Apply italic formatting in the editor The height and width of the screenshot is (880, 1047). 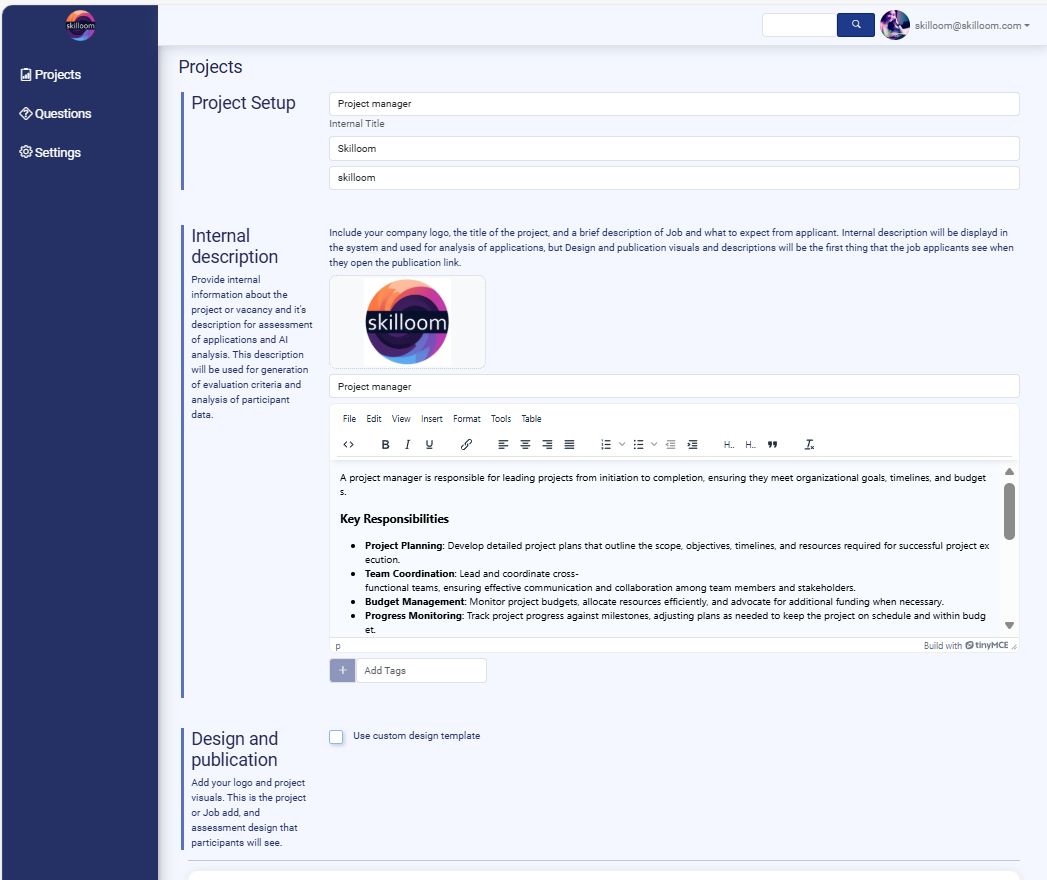[407, 445]
